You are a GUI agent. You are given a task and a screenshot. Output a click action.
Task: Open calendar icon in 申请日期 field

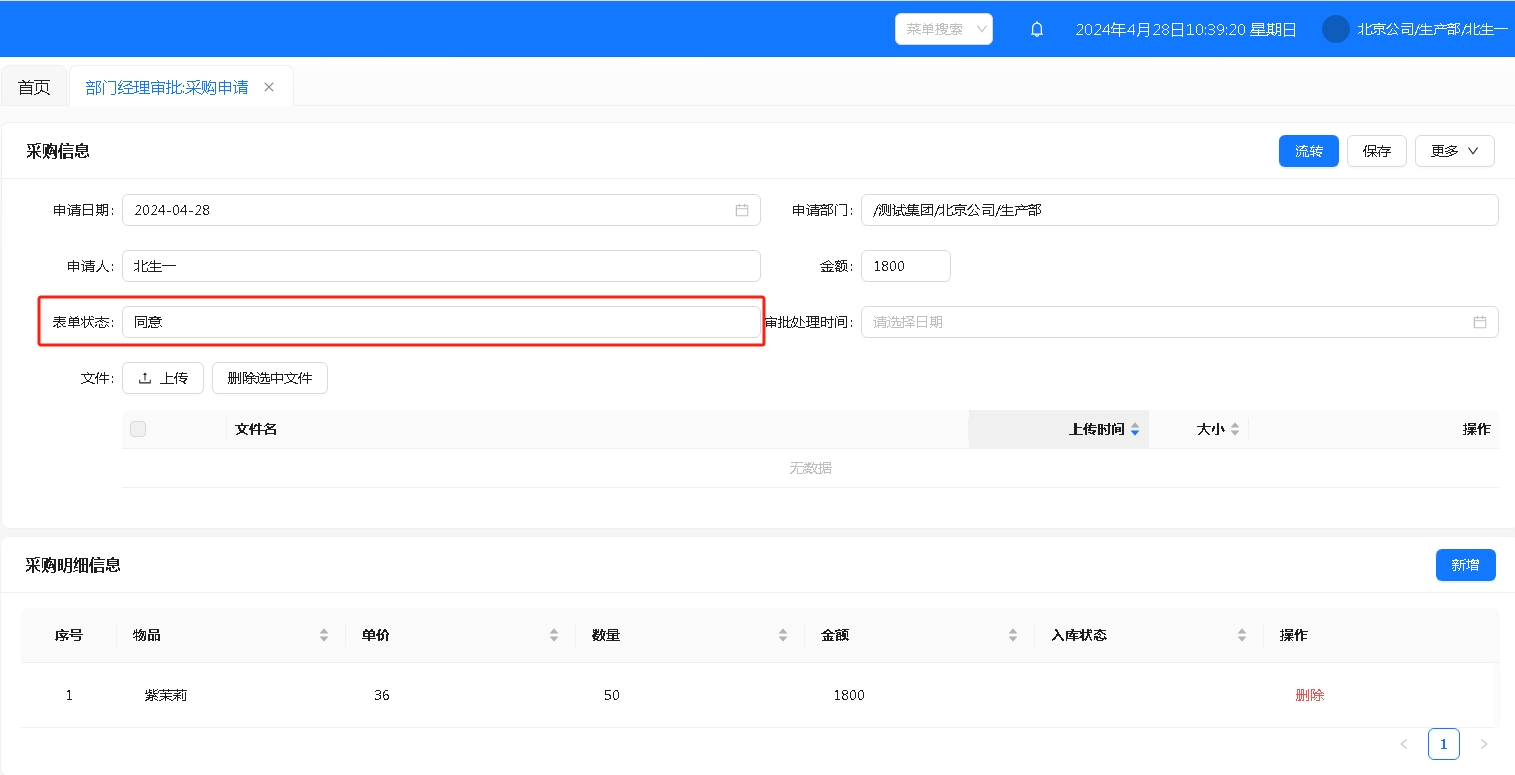pos(742,210)
